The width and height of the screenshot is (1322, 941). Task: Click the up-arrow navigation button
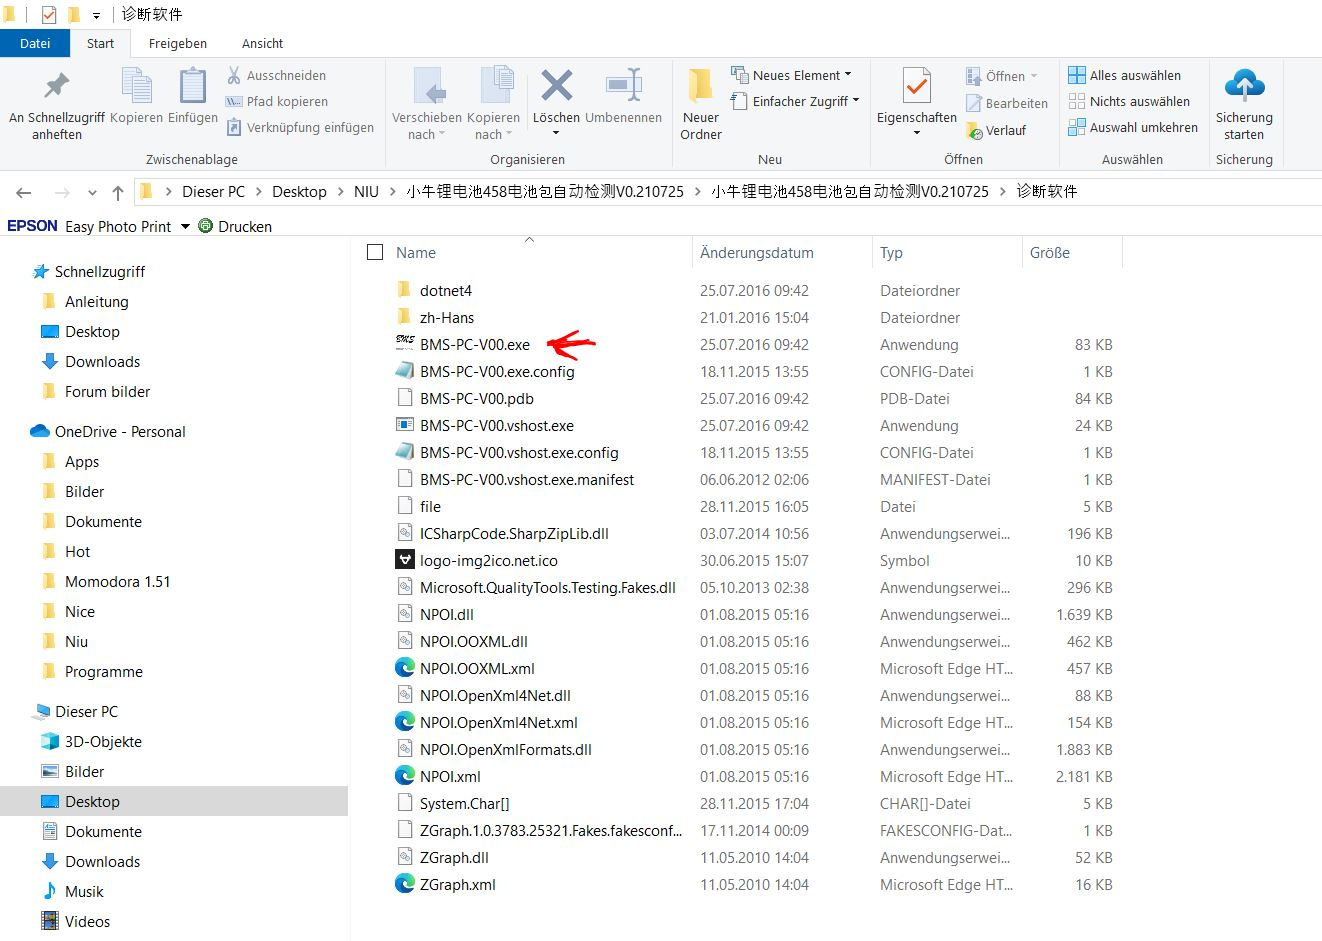pos(118,192)
